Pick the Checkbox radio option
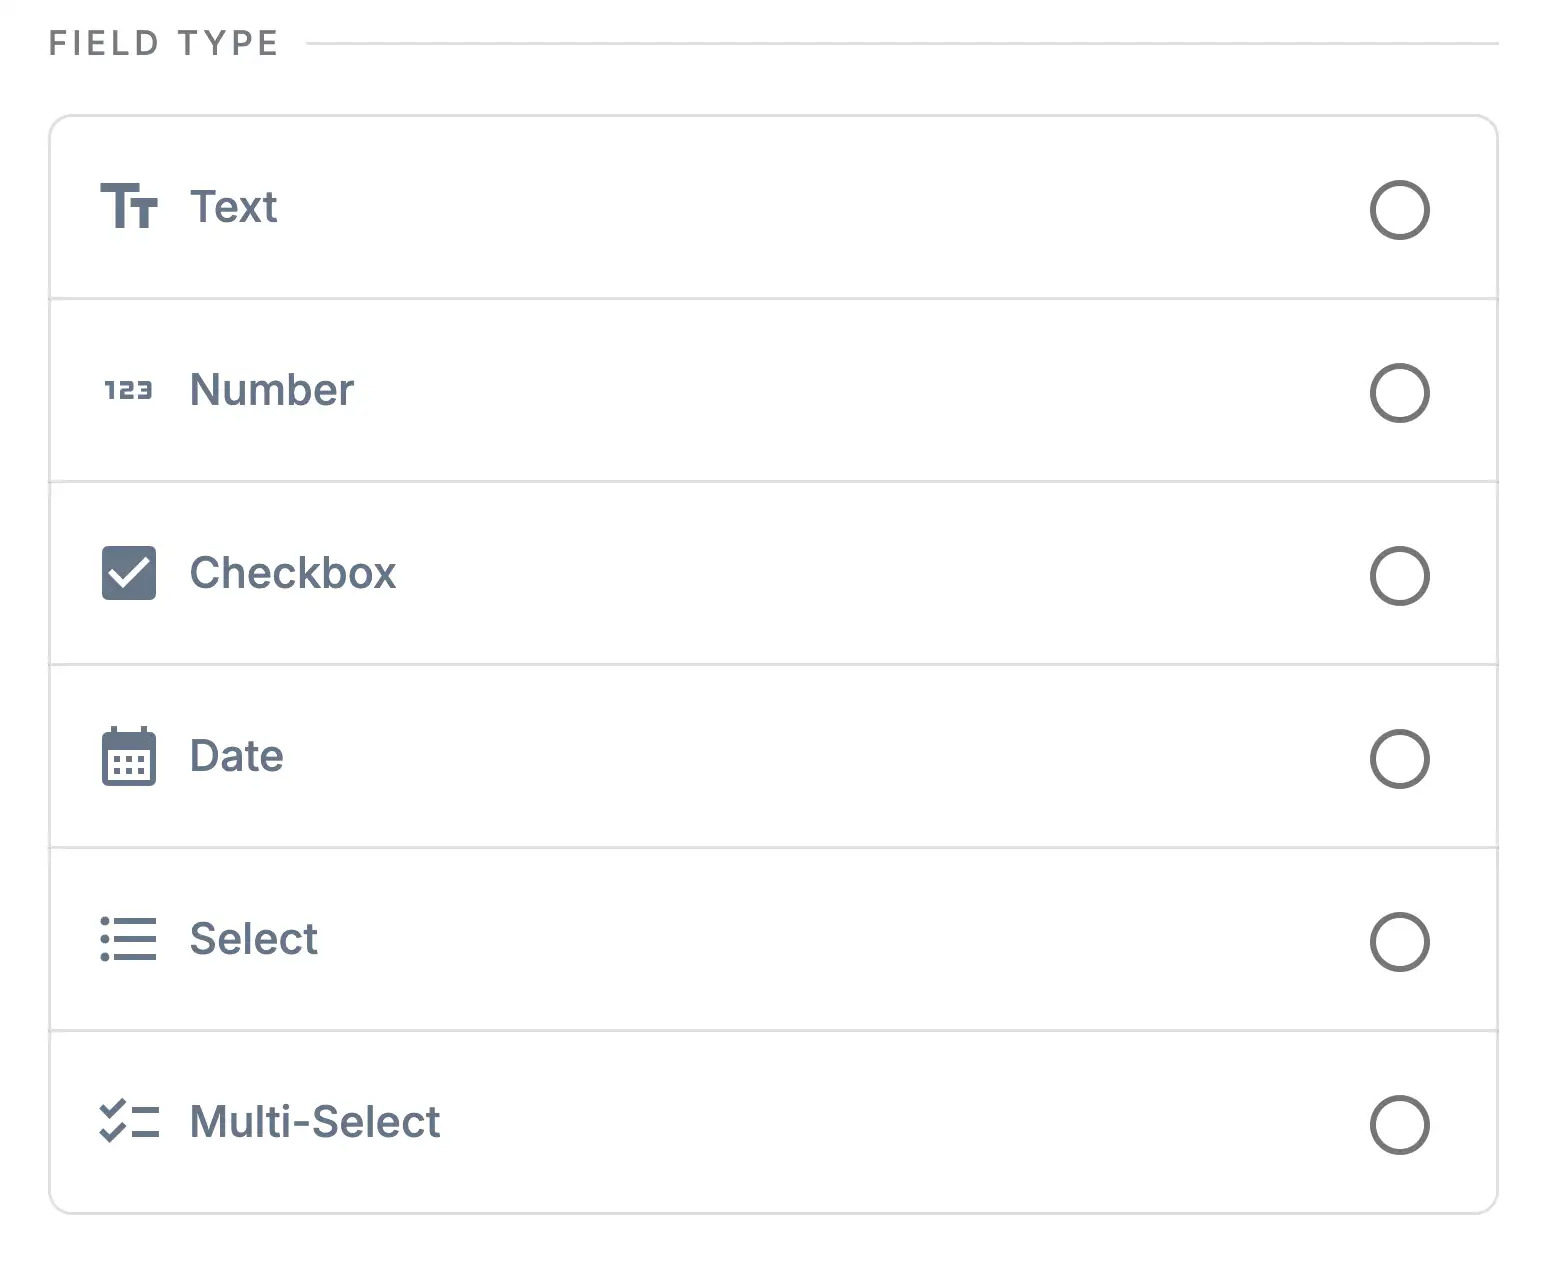The height and width of the screenshot is (1272, 1546). (x=1399, y=576)
